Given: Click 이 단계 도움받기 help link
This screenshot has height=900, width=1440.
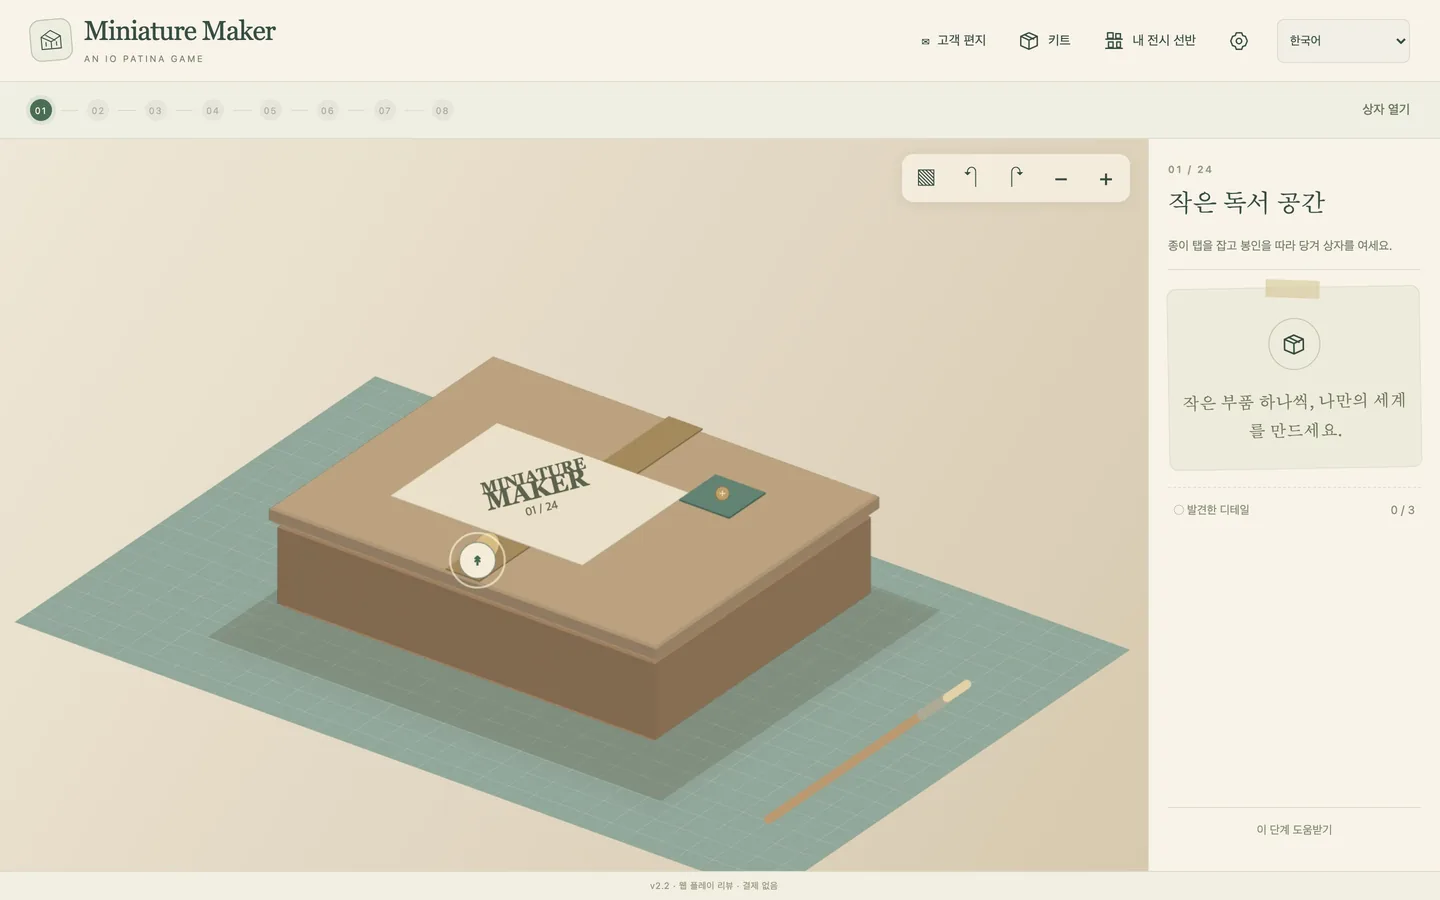Looking at the screenshot, I should click(1294, 830).
